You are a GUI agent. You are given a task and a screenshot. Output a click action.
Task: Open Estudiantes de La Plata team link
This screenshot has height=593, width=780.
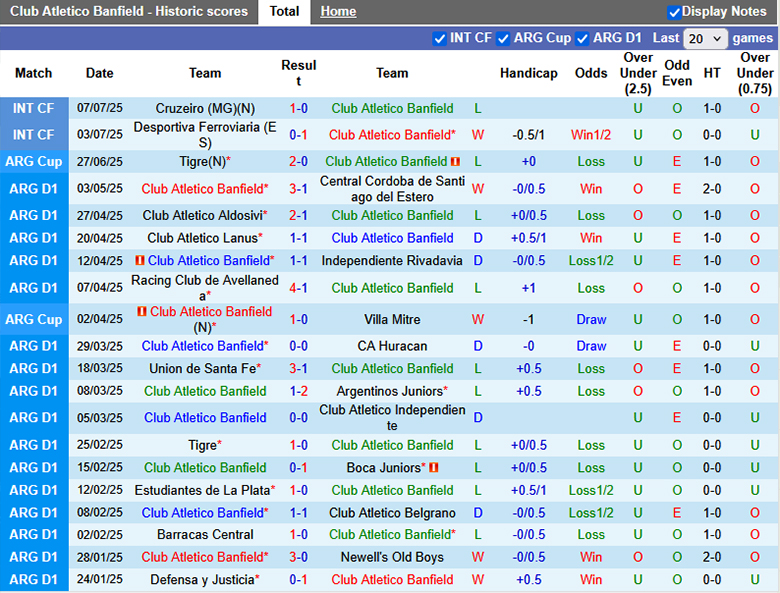[x=202, y=490]
